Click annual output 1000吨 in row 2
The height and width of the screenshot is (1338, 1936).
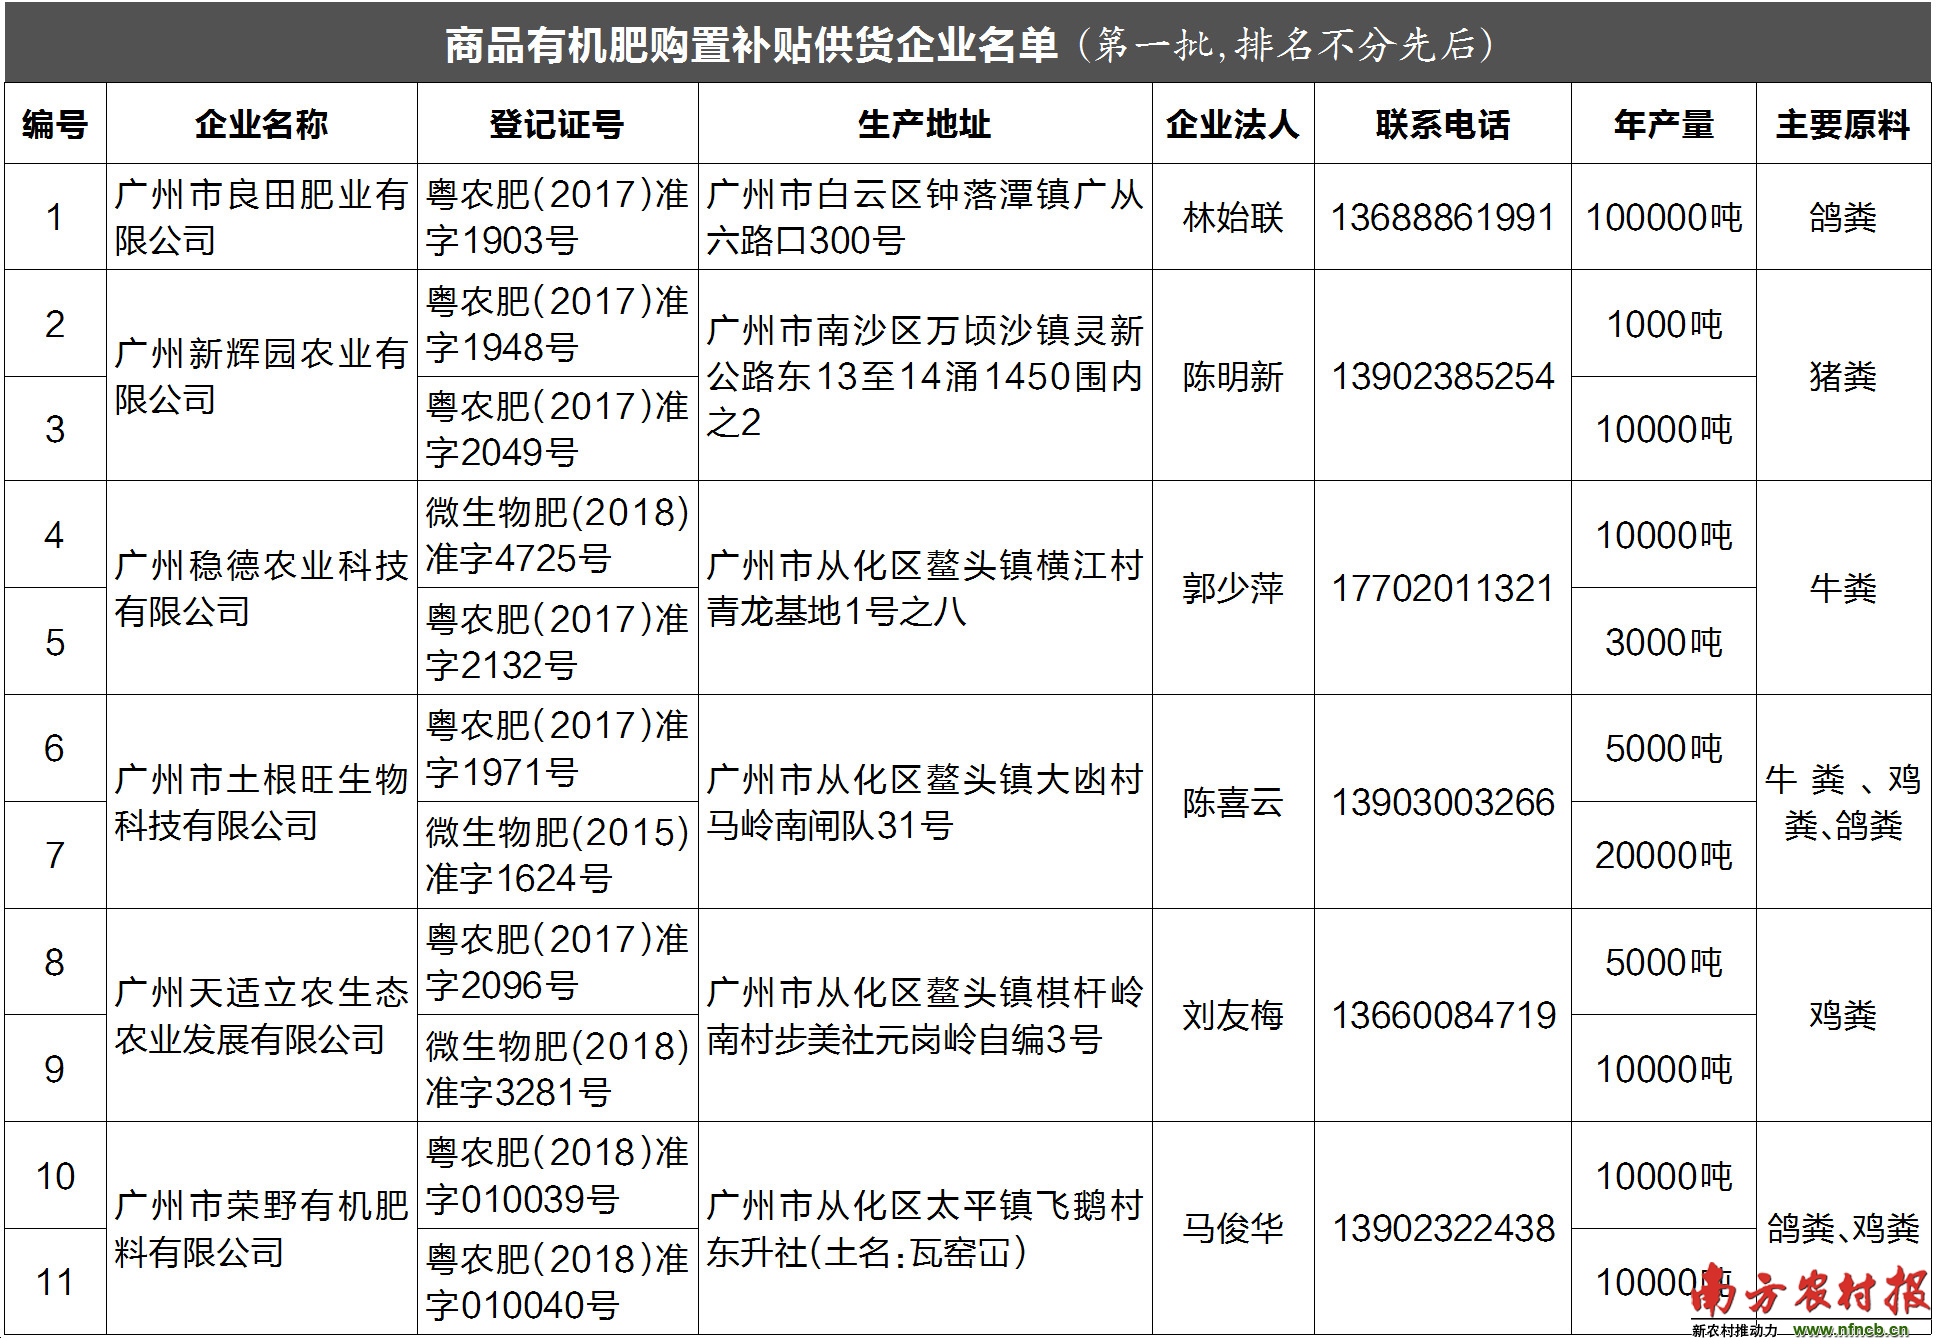(x=1664, y=324)
